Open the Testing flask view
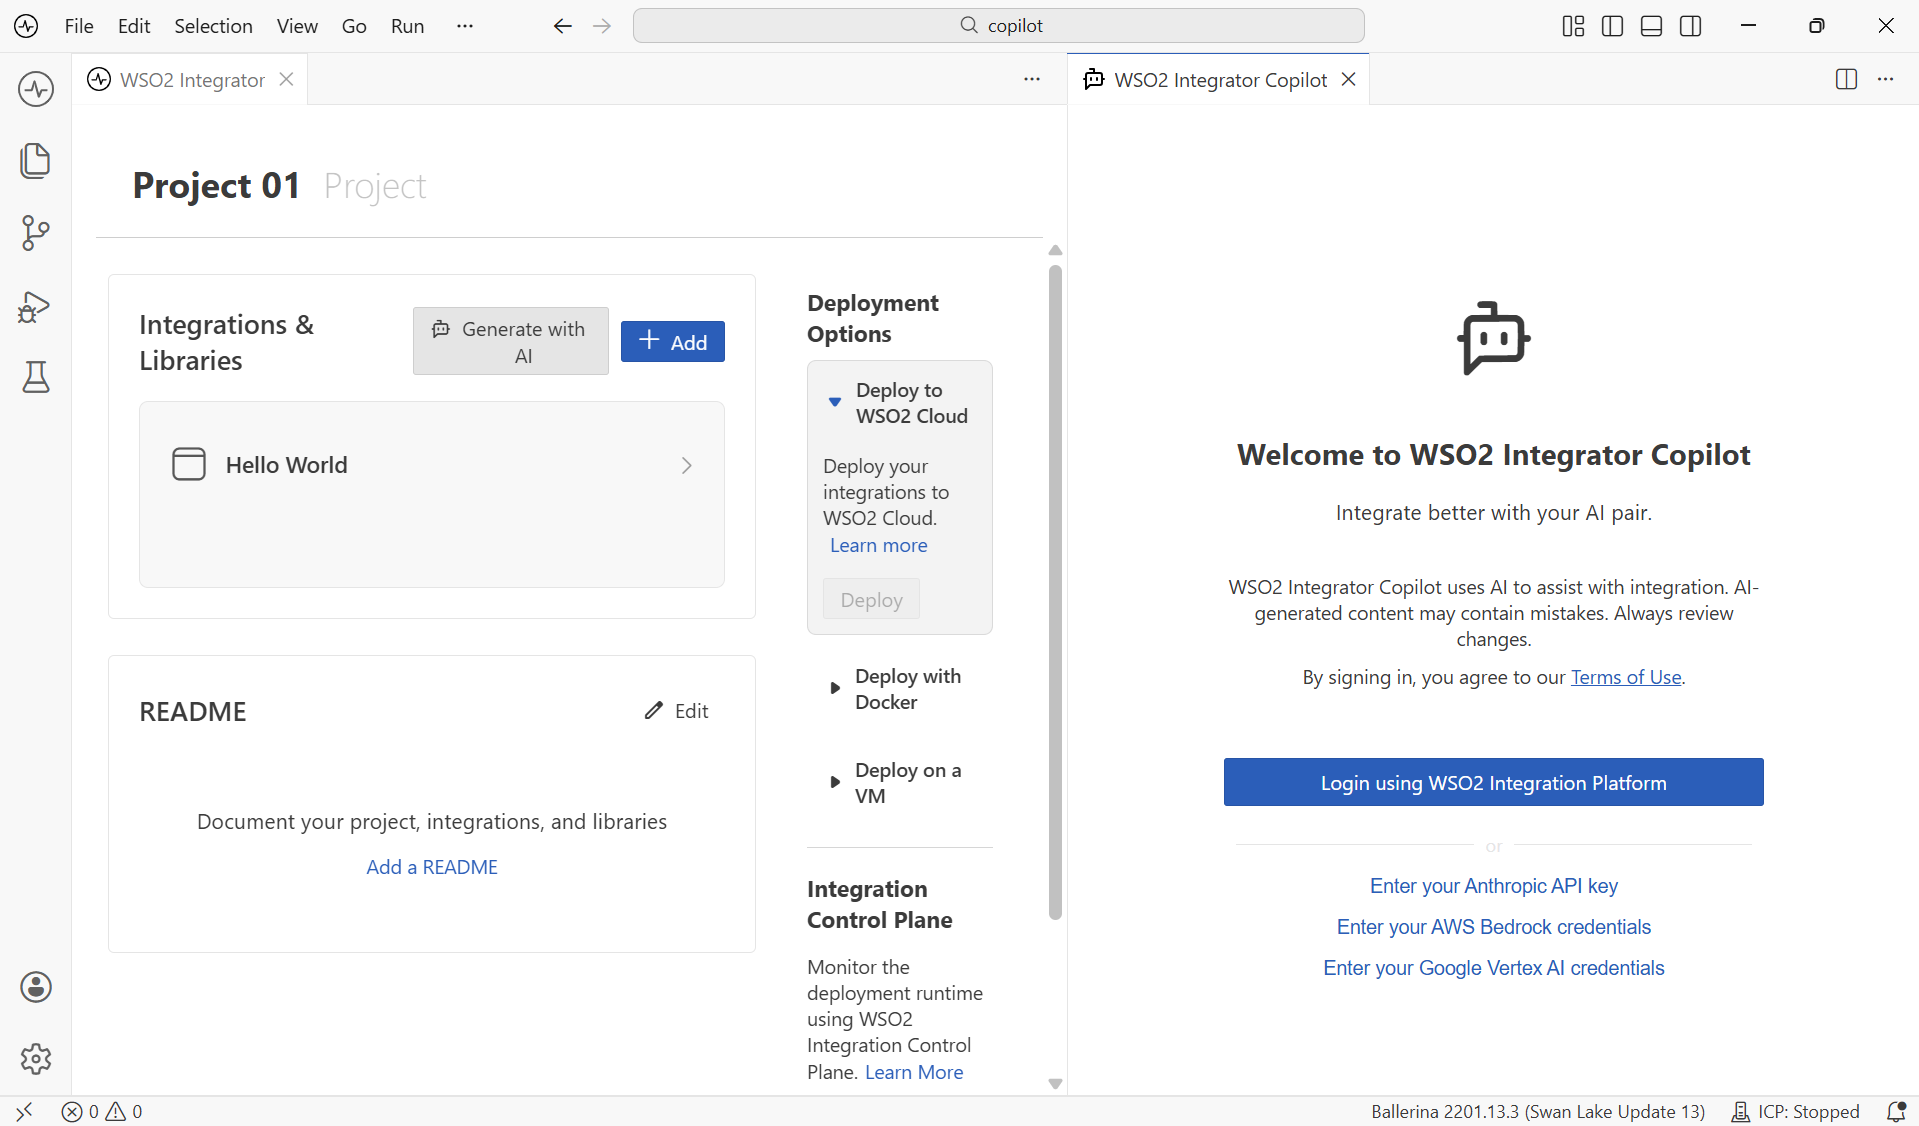This screenshot has height=1126, width=1919. point(36,378)
